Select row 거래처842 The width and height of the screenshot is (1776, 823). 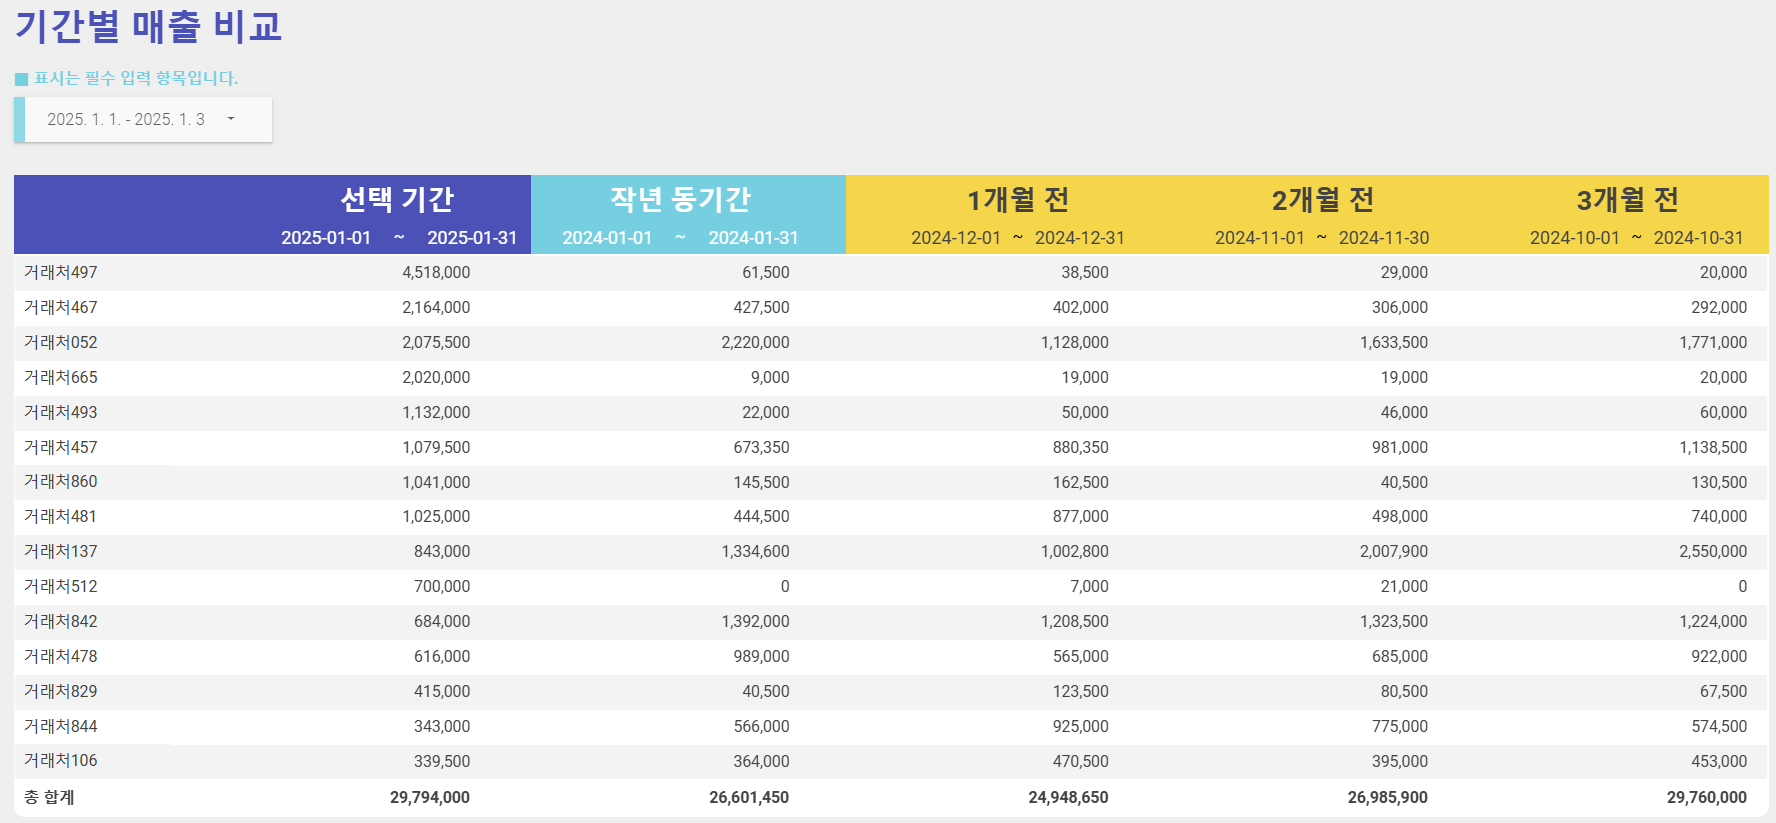890,622
